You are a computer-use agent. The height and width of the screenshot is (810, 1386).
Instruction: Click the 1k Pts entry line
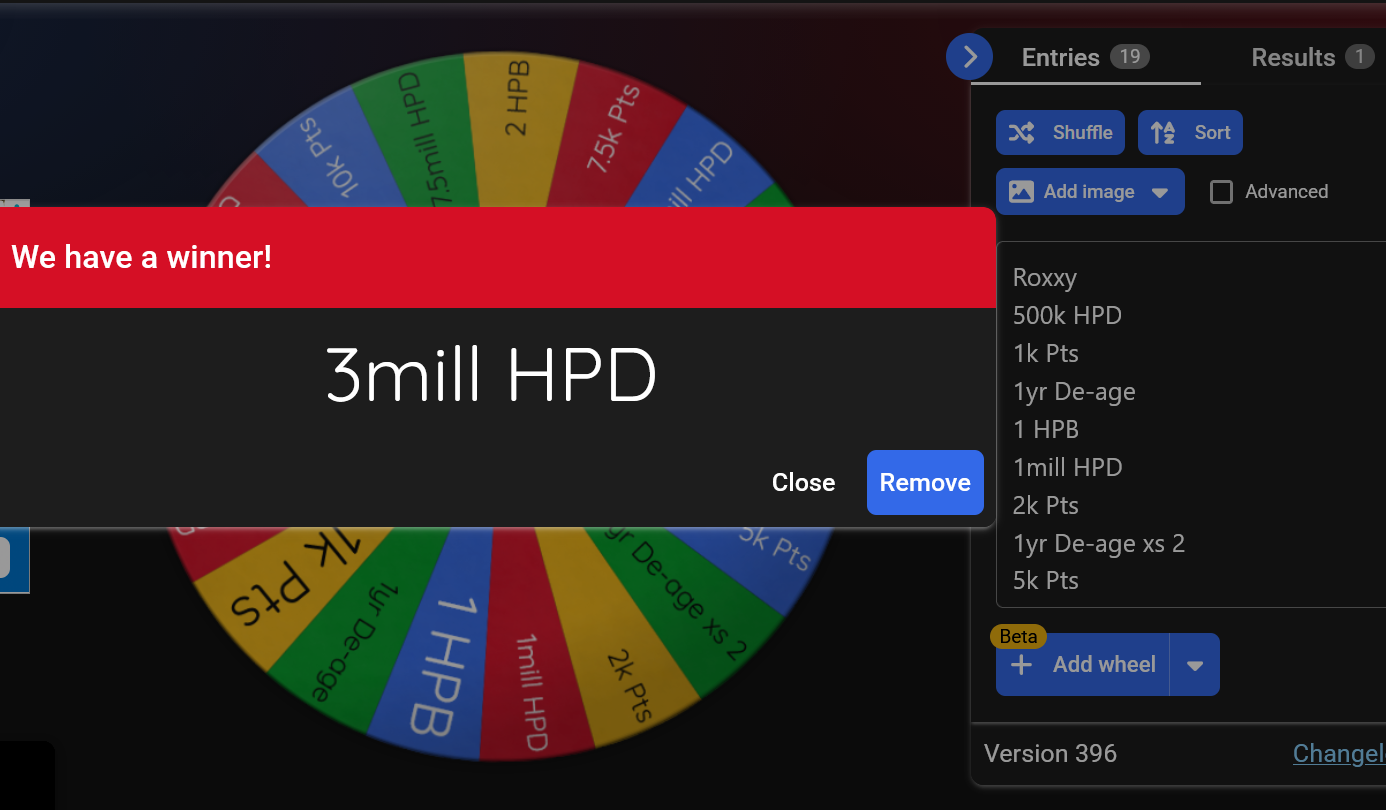(x=1045, y=353)
